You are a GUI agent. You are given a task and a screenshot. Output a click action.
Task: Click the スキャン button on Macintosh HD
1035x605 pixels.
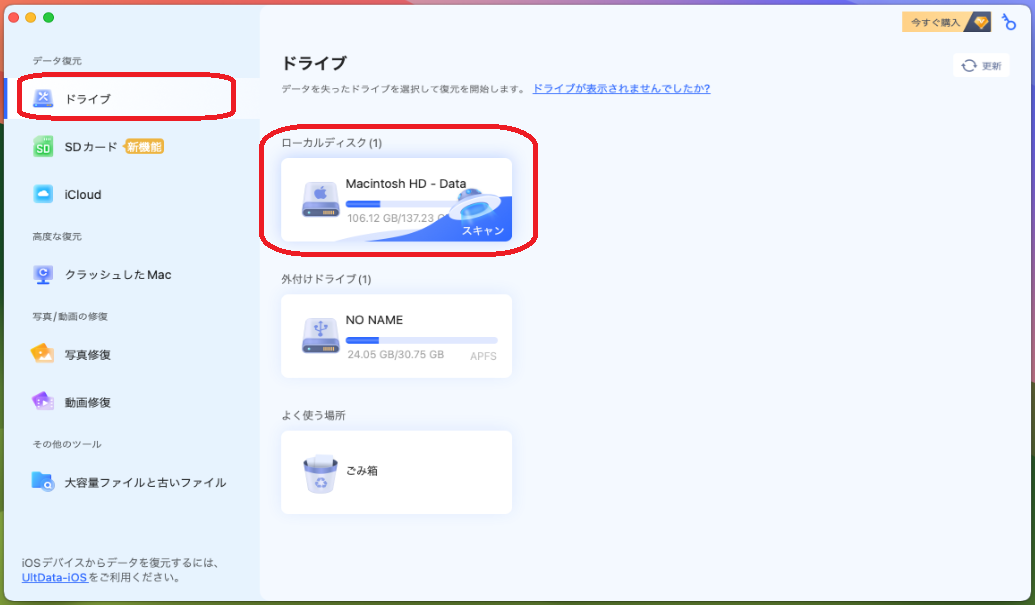(x=483, y=230)
